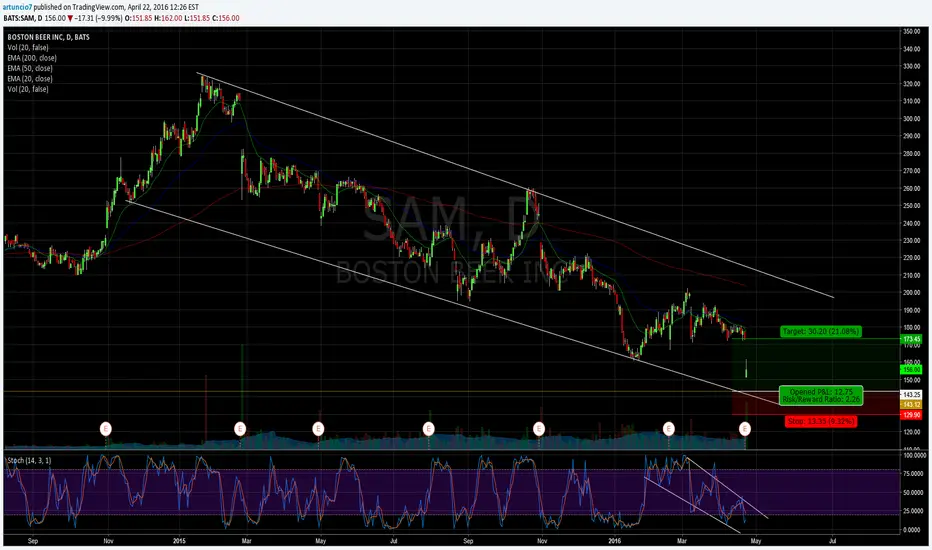Click the green Target 30.20 (21.08%) label
Image resolution: width=932 pixels, height=550 pixels.
tap(821, 331)
